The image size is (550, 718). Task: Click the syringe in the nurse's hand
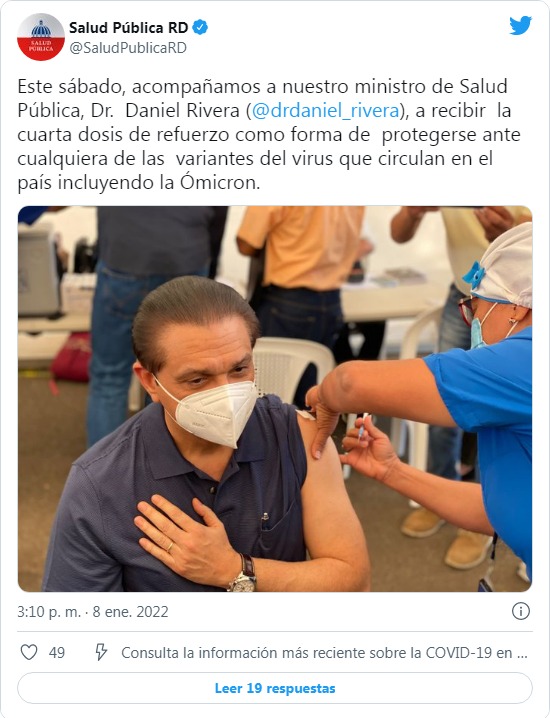tap(363, 426)
